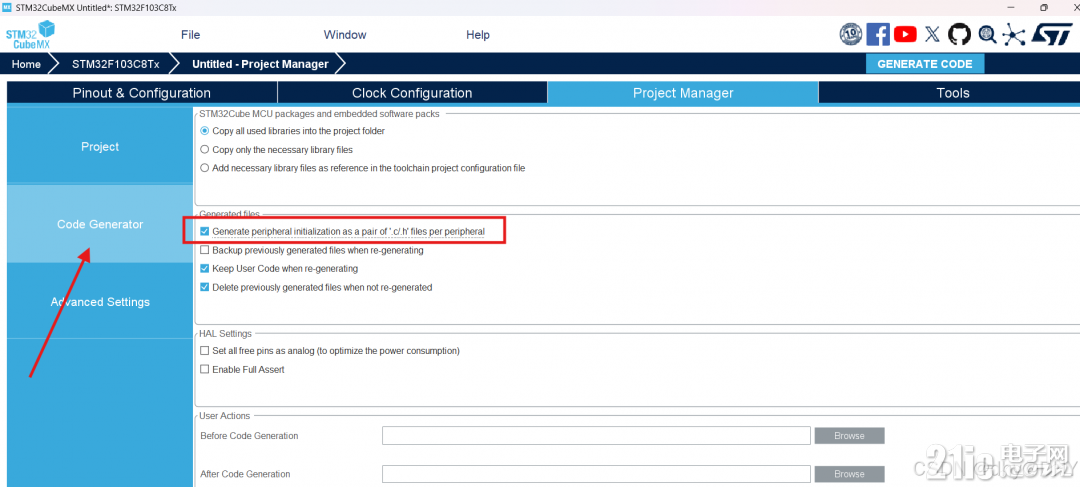Focus the Before Code Generation input field
This screenshot has height=487, width=1080.
(x=596, y=436)
